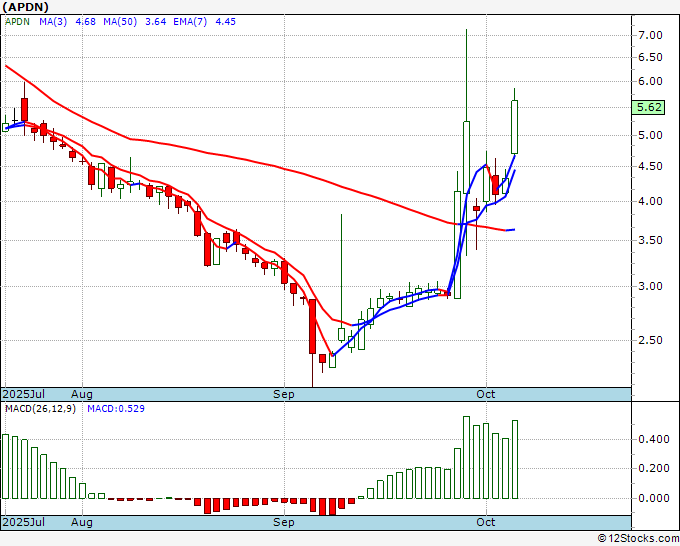Click the 4.50 price axis label
The height and width of the screenshot is (546, 680).
pyautogui.click(x=650, y=167)
